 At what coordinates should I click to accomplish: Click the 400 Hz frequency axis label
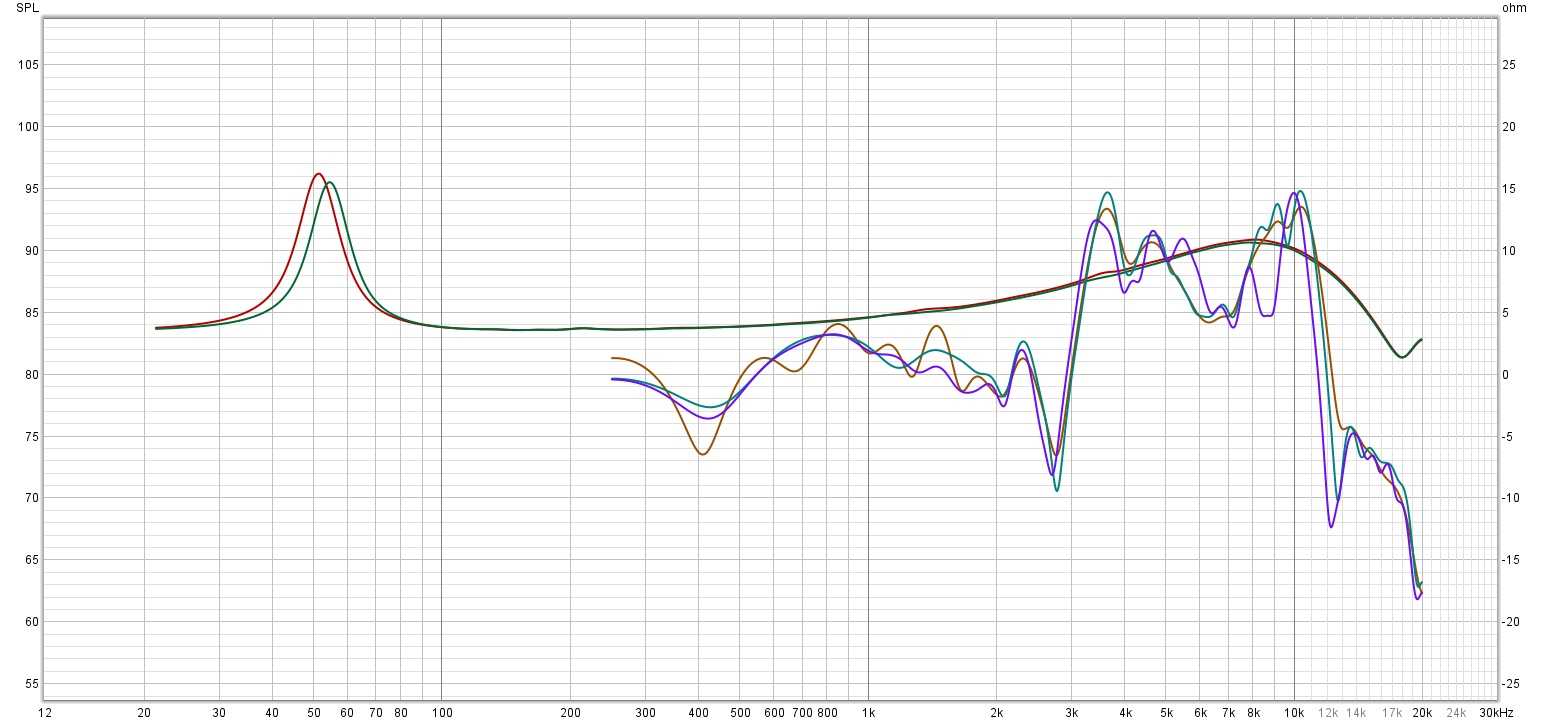[x=698, y=713]
